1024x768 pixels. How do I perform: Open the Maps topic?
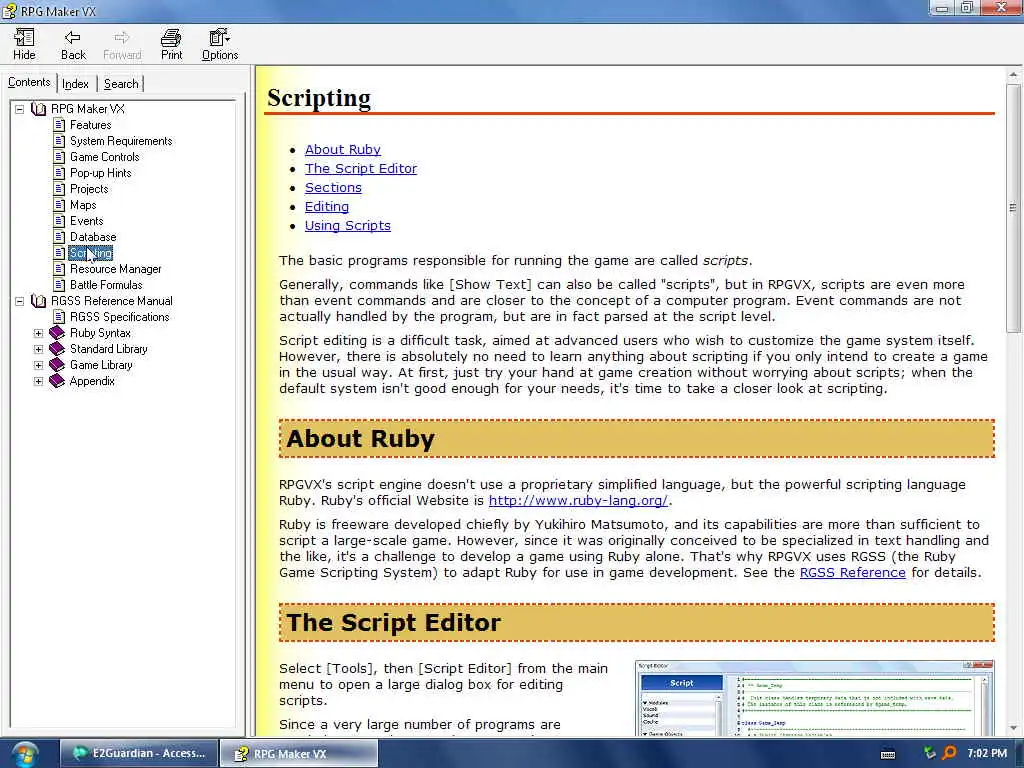pos(83,205)
